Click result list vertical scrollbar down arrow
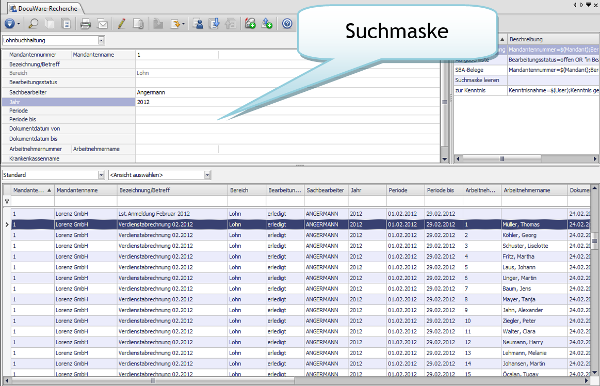 click(x=594, y=372)
